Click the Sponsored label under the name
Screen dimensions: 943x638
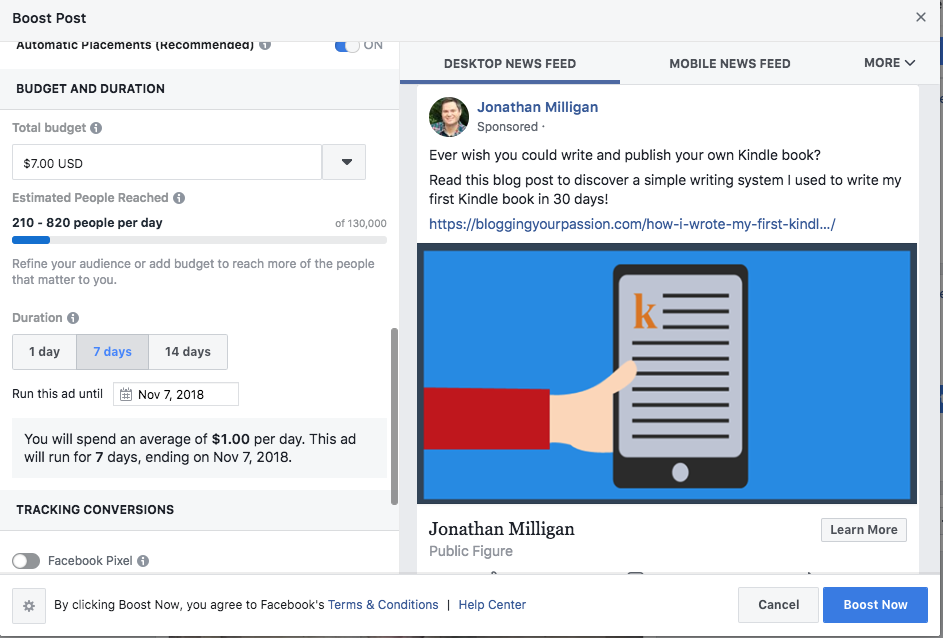[508, 127]
